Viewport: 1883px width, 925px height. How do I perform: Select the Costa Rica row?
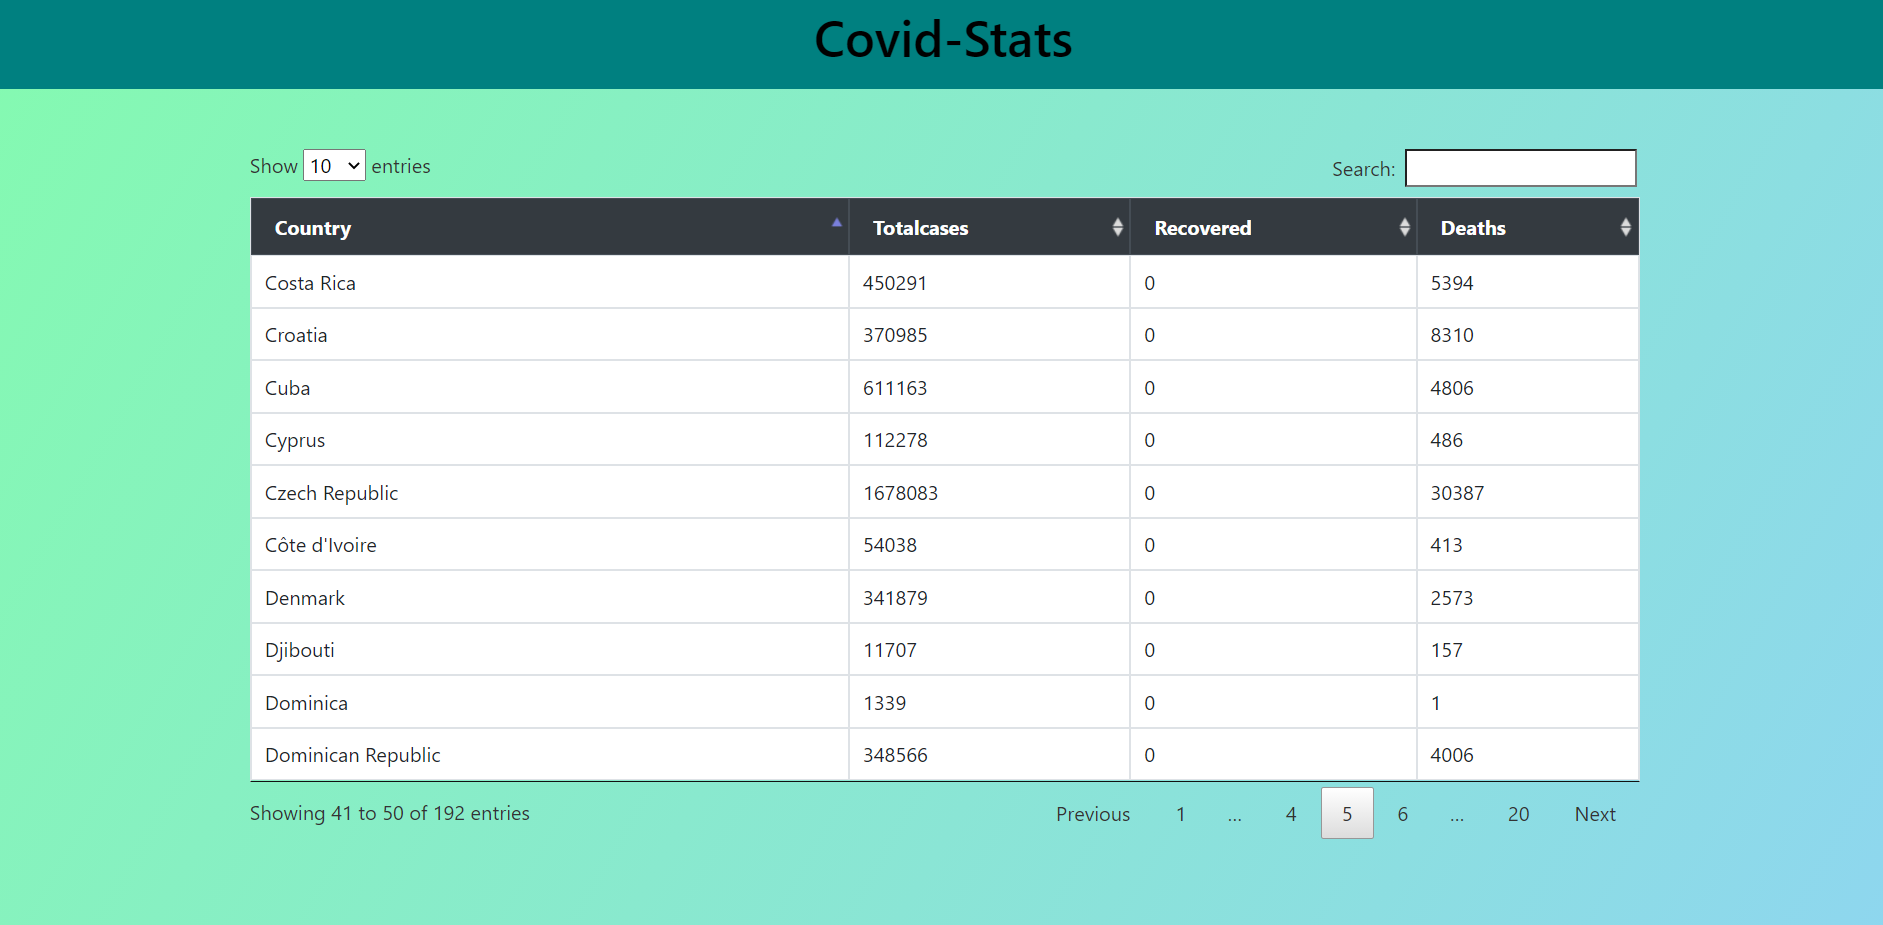click(310, 282)
